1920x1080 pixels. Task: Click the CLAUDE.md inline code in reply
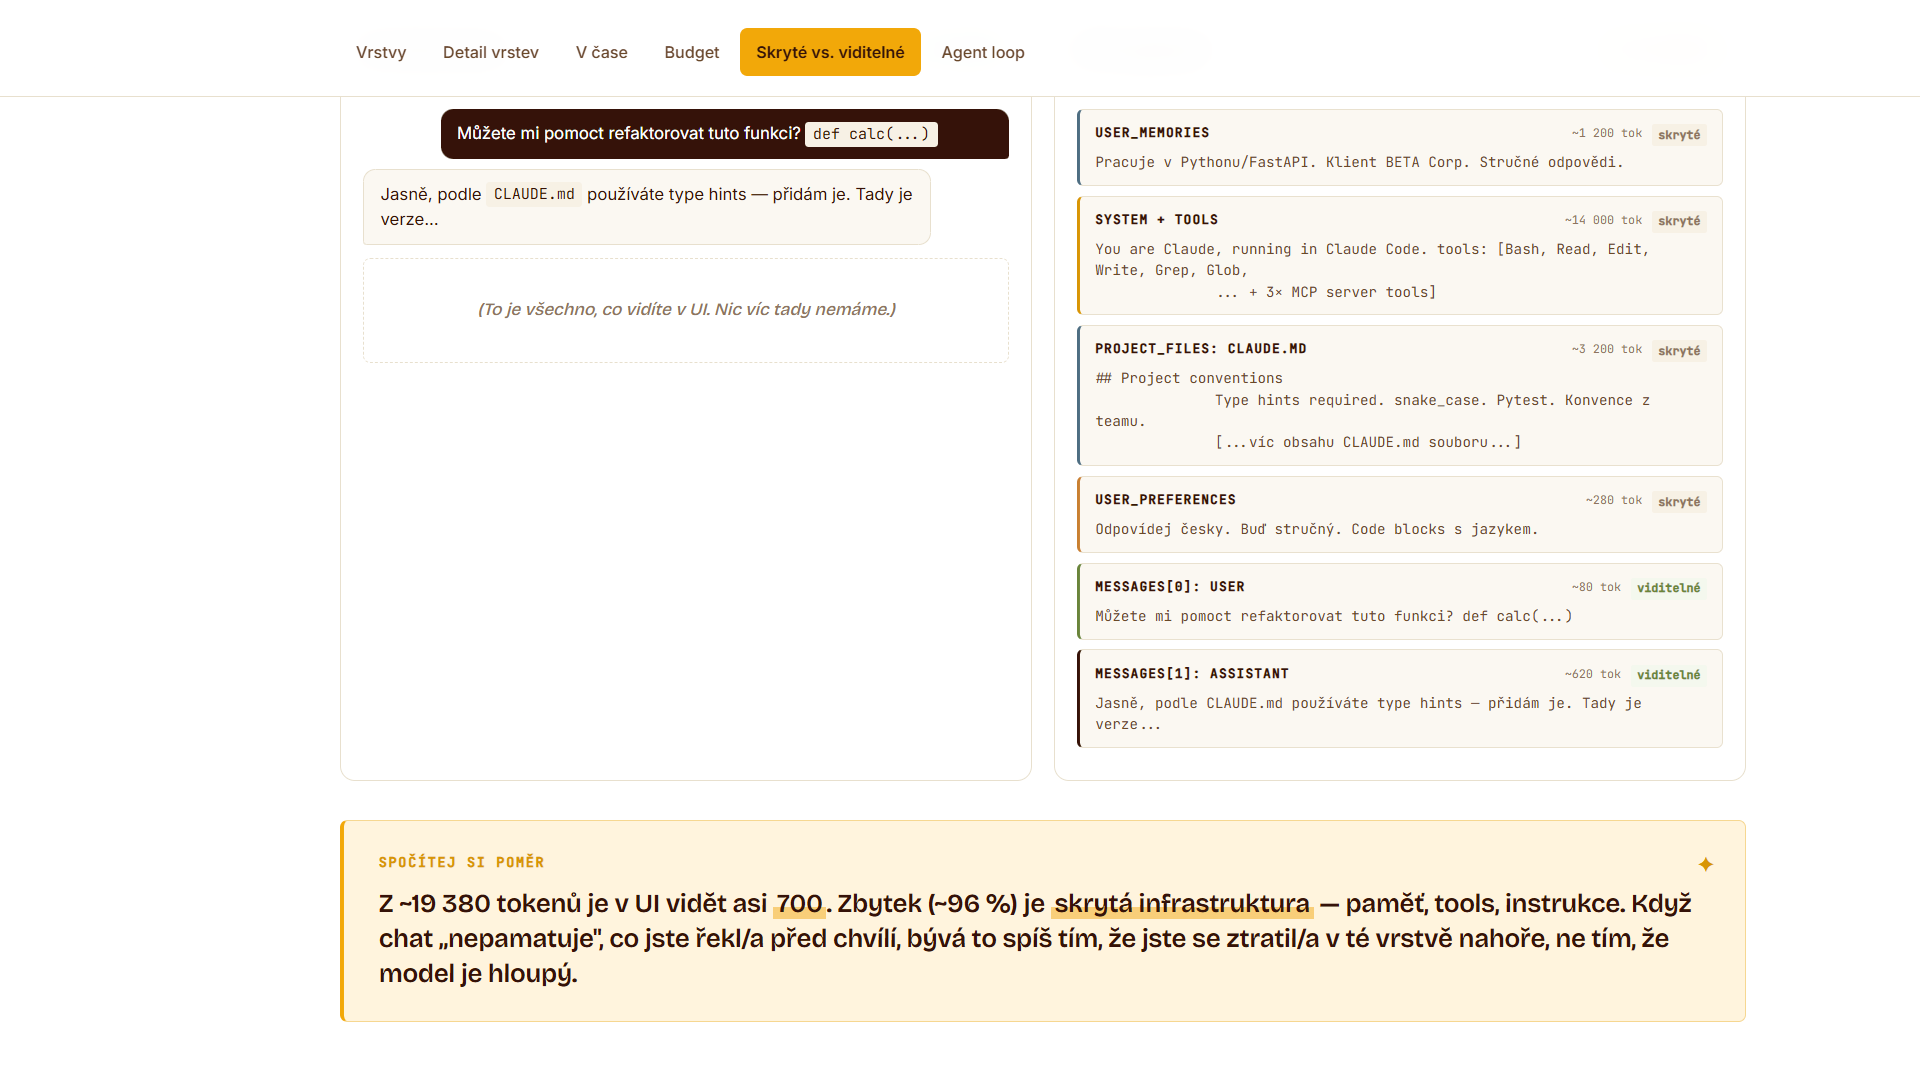click(534, 194)
